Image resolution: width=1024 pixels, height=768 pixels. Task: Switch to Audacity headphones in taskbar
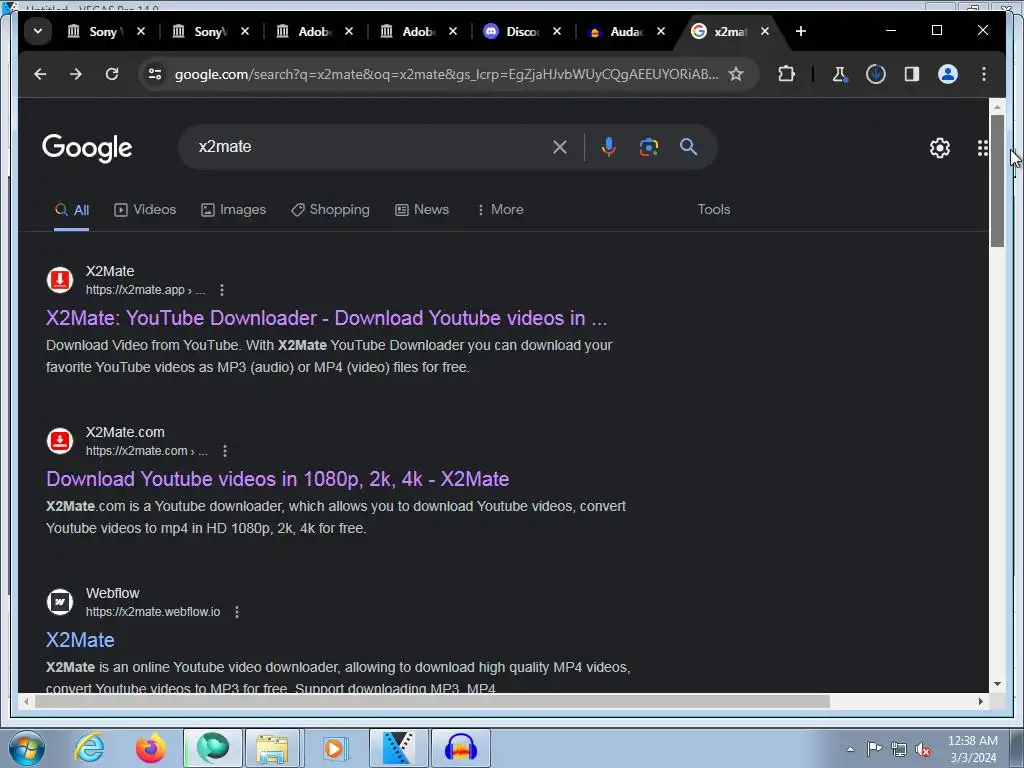460,748
